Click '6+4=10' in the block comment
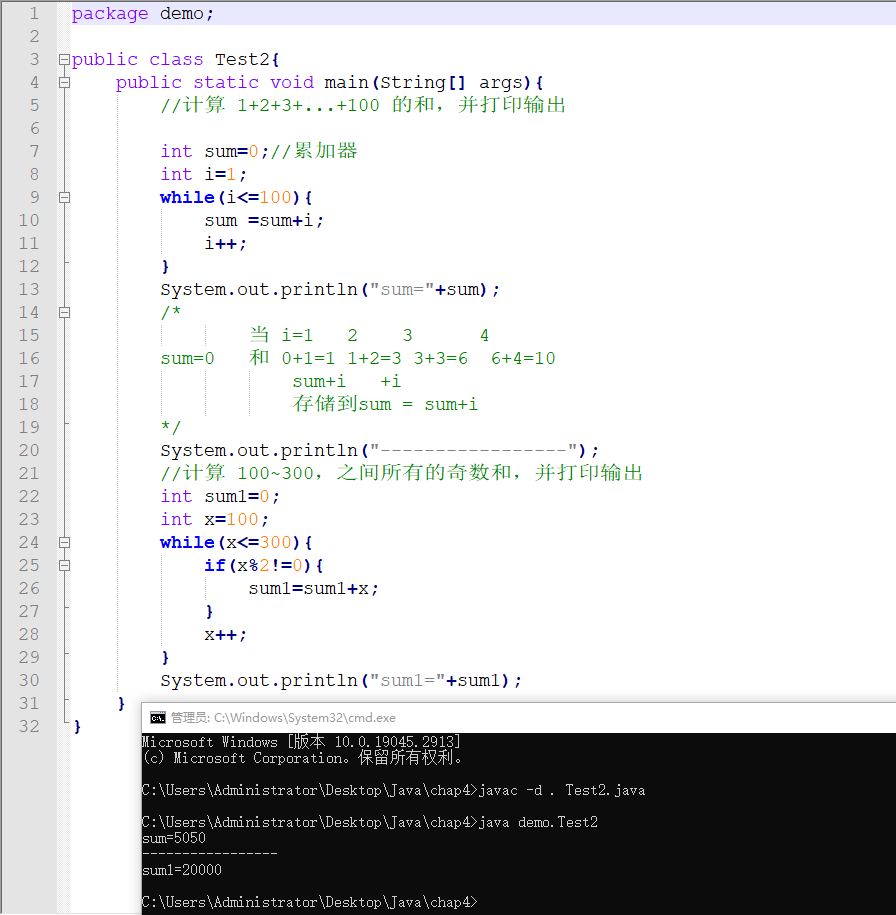The height and width of the screenshot is (915, 896). click(523, 358)
